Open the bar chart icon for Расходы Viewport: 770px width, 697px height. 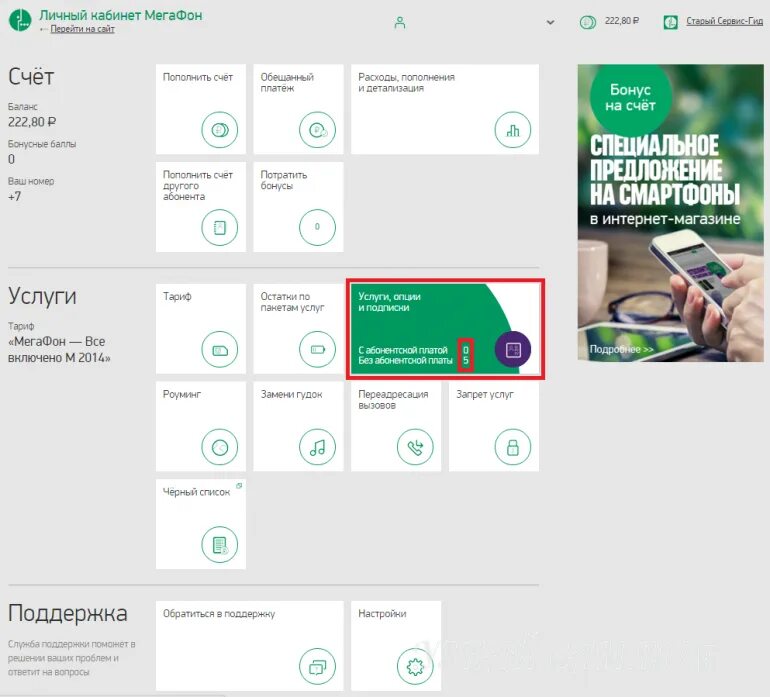tap(513, 130)
